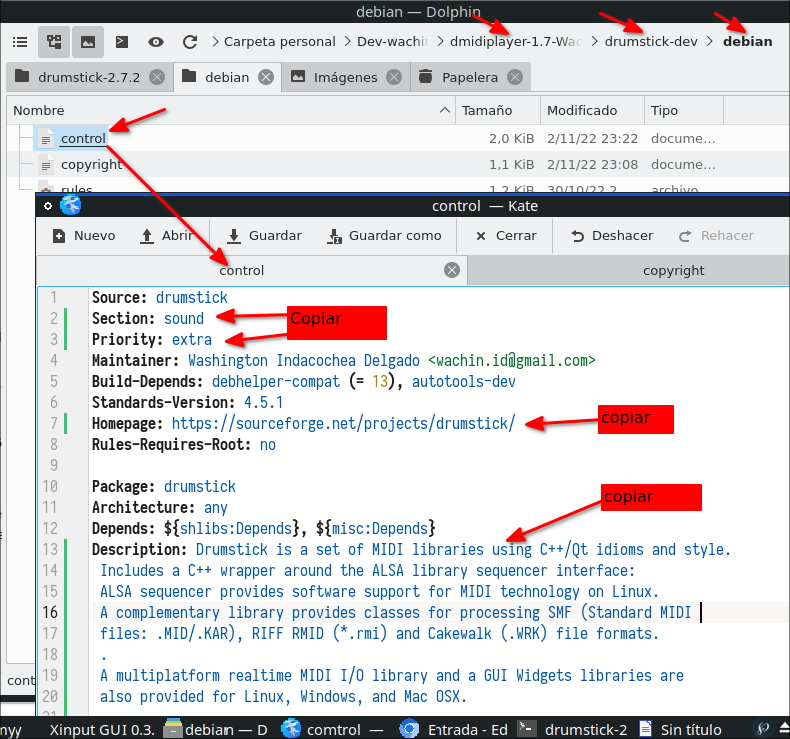Click the wachin.id@gmail.com email text

(x=512, y=360)
